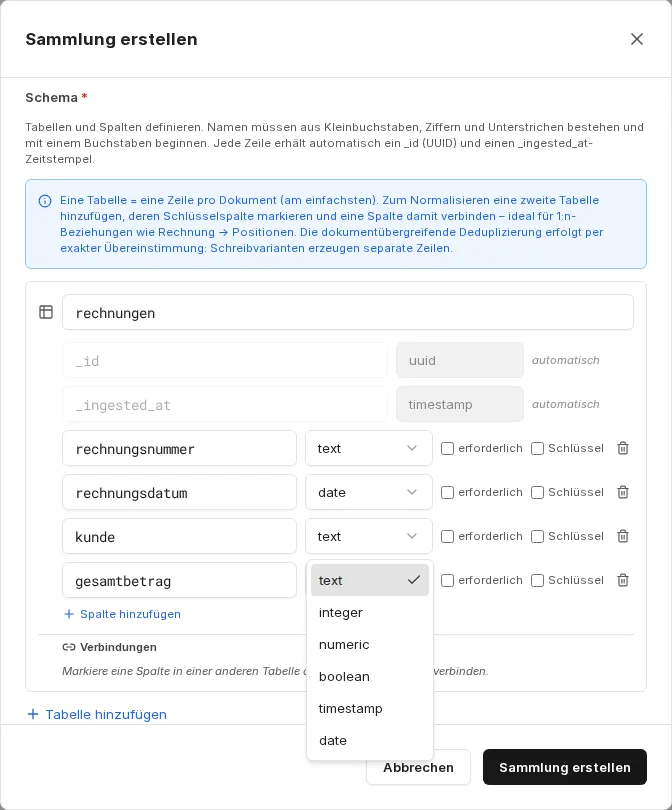Delete the kunde column via trash icon
The image size is (672, 810).
(x=623, y=536)
